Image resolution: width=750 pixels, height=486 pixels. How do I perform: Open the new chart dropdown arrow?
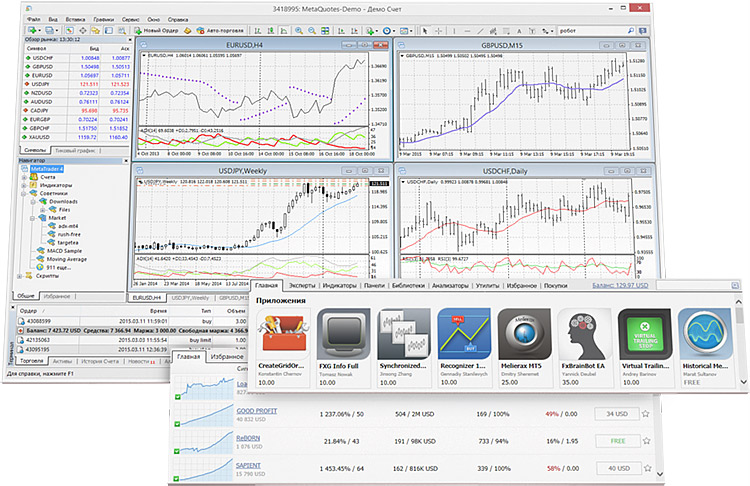pos(39,31)
